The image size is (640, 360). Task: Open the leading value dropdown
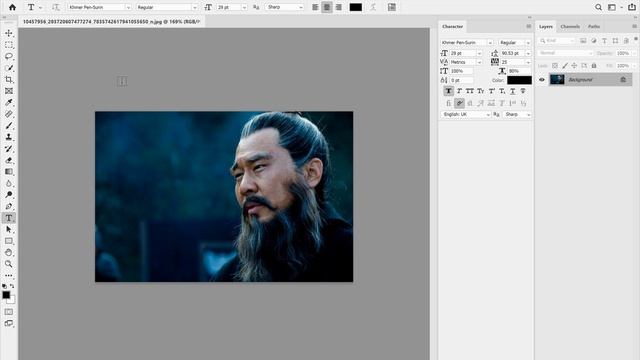(528, 53)
